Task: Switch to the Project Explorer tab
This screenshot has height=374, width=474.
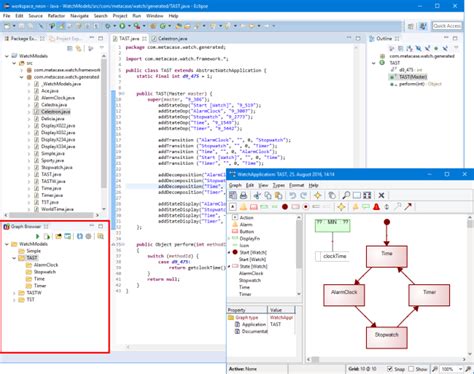Action: [66, 39]
